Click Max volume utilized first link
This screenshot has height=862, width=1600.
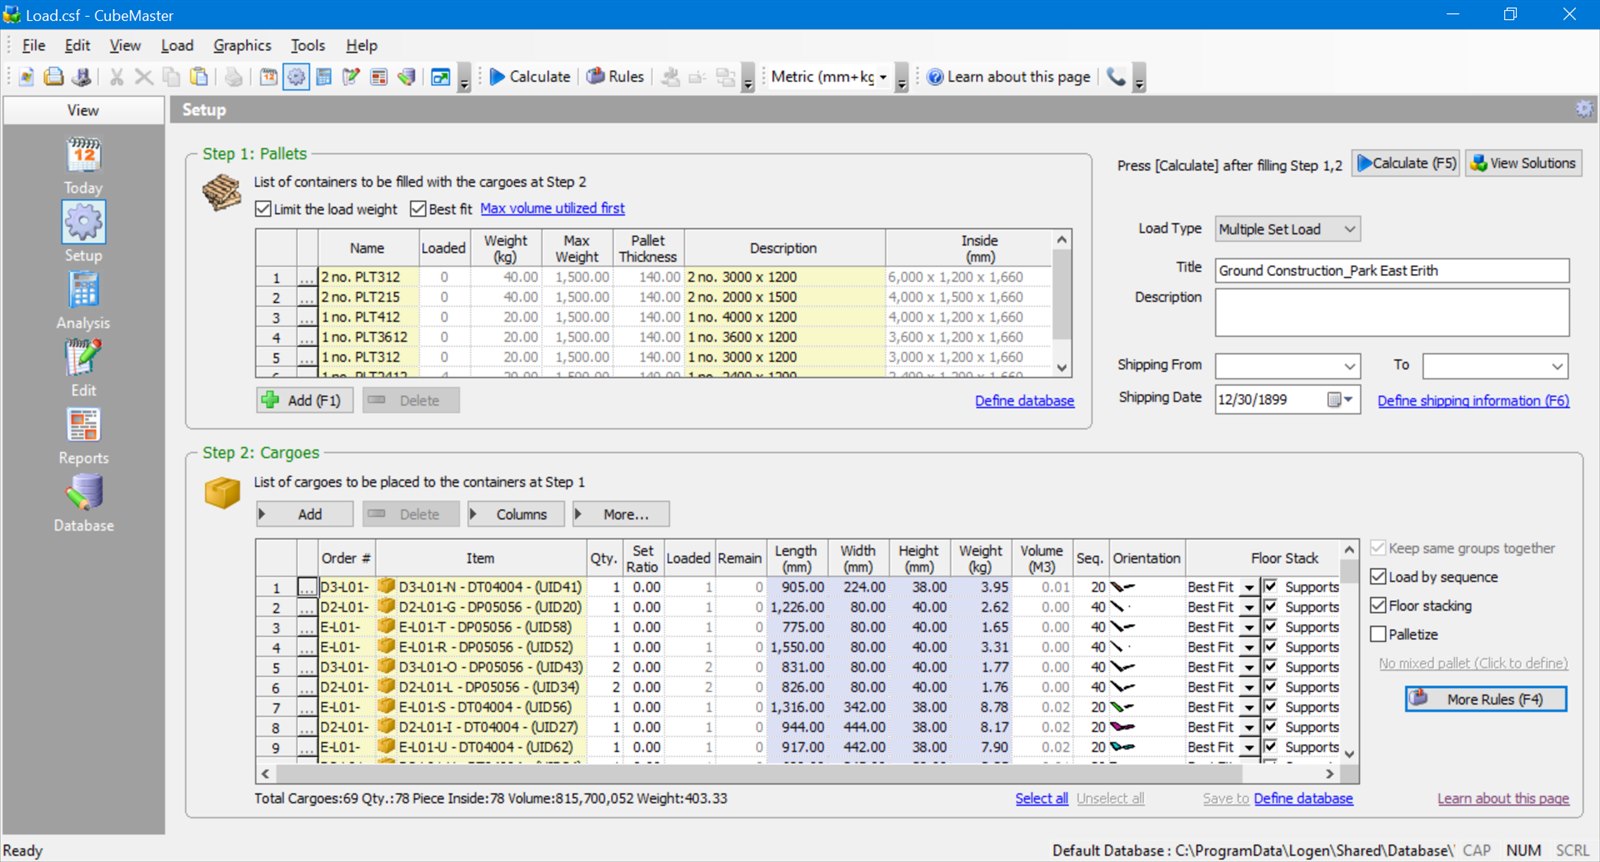(x=552, y=209)
